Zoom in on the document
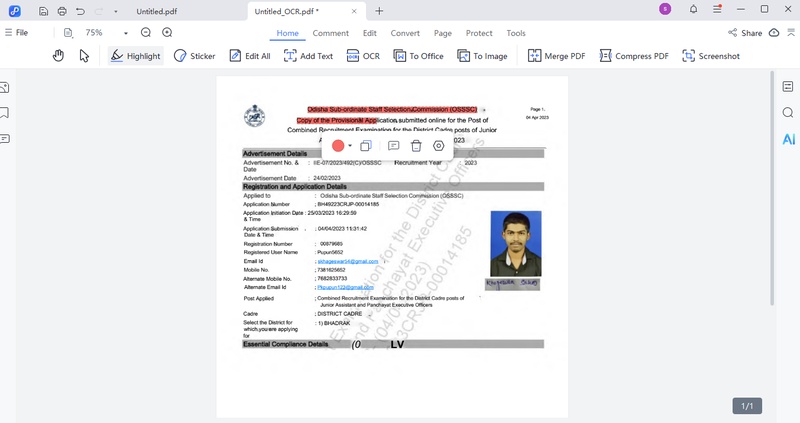 point(167,33)
